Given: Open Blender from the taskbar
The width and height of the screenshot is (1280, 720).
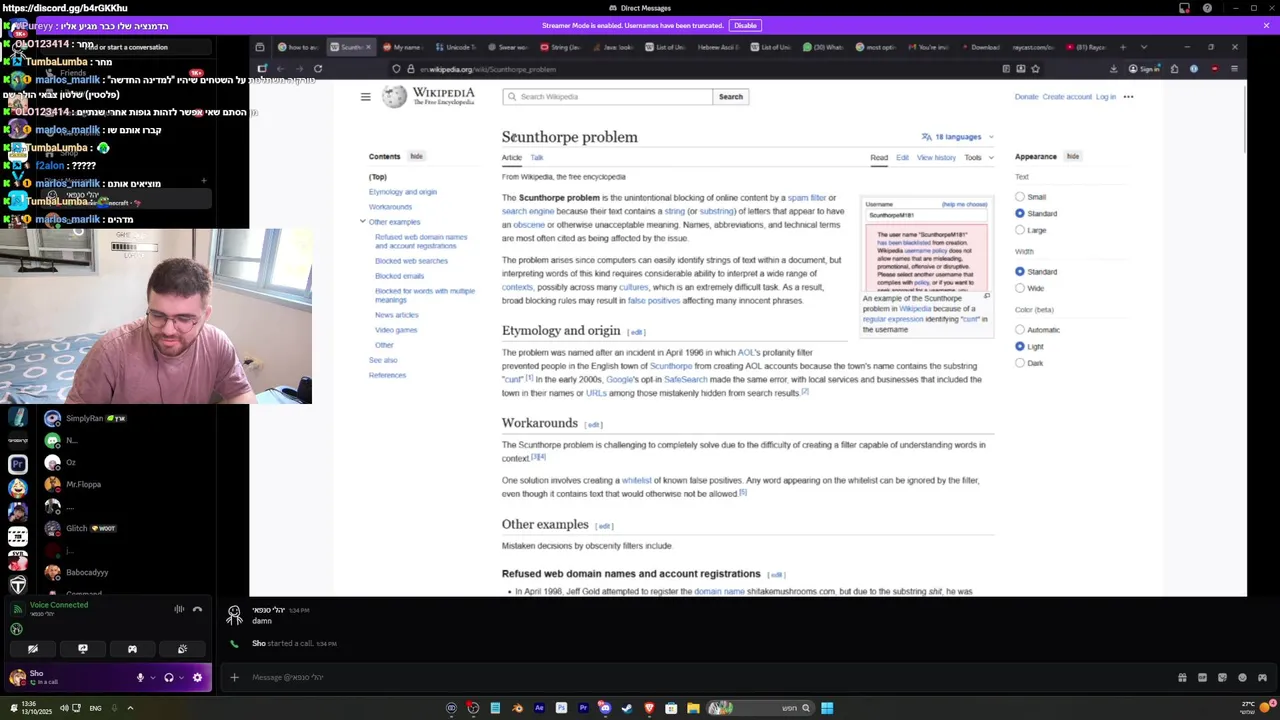Looking at the screenshot, I should [x=517, y=708].
